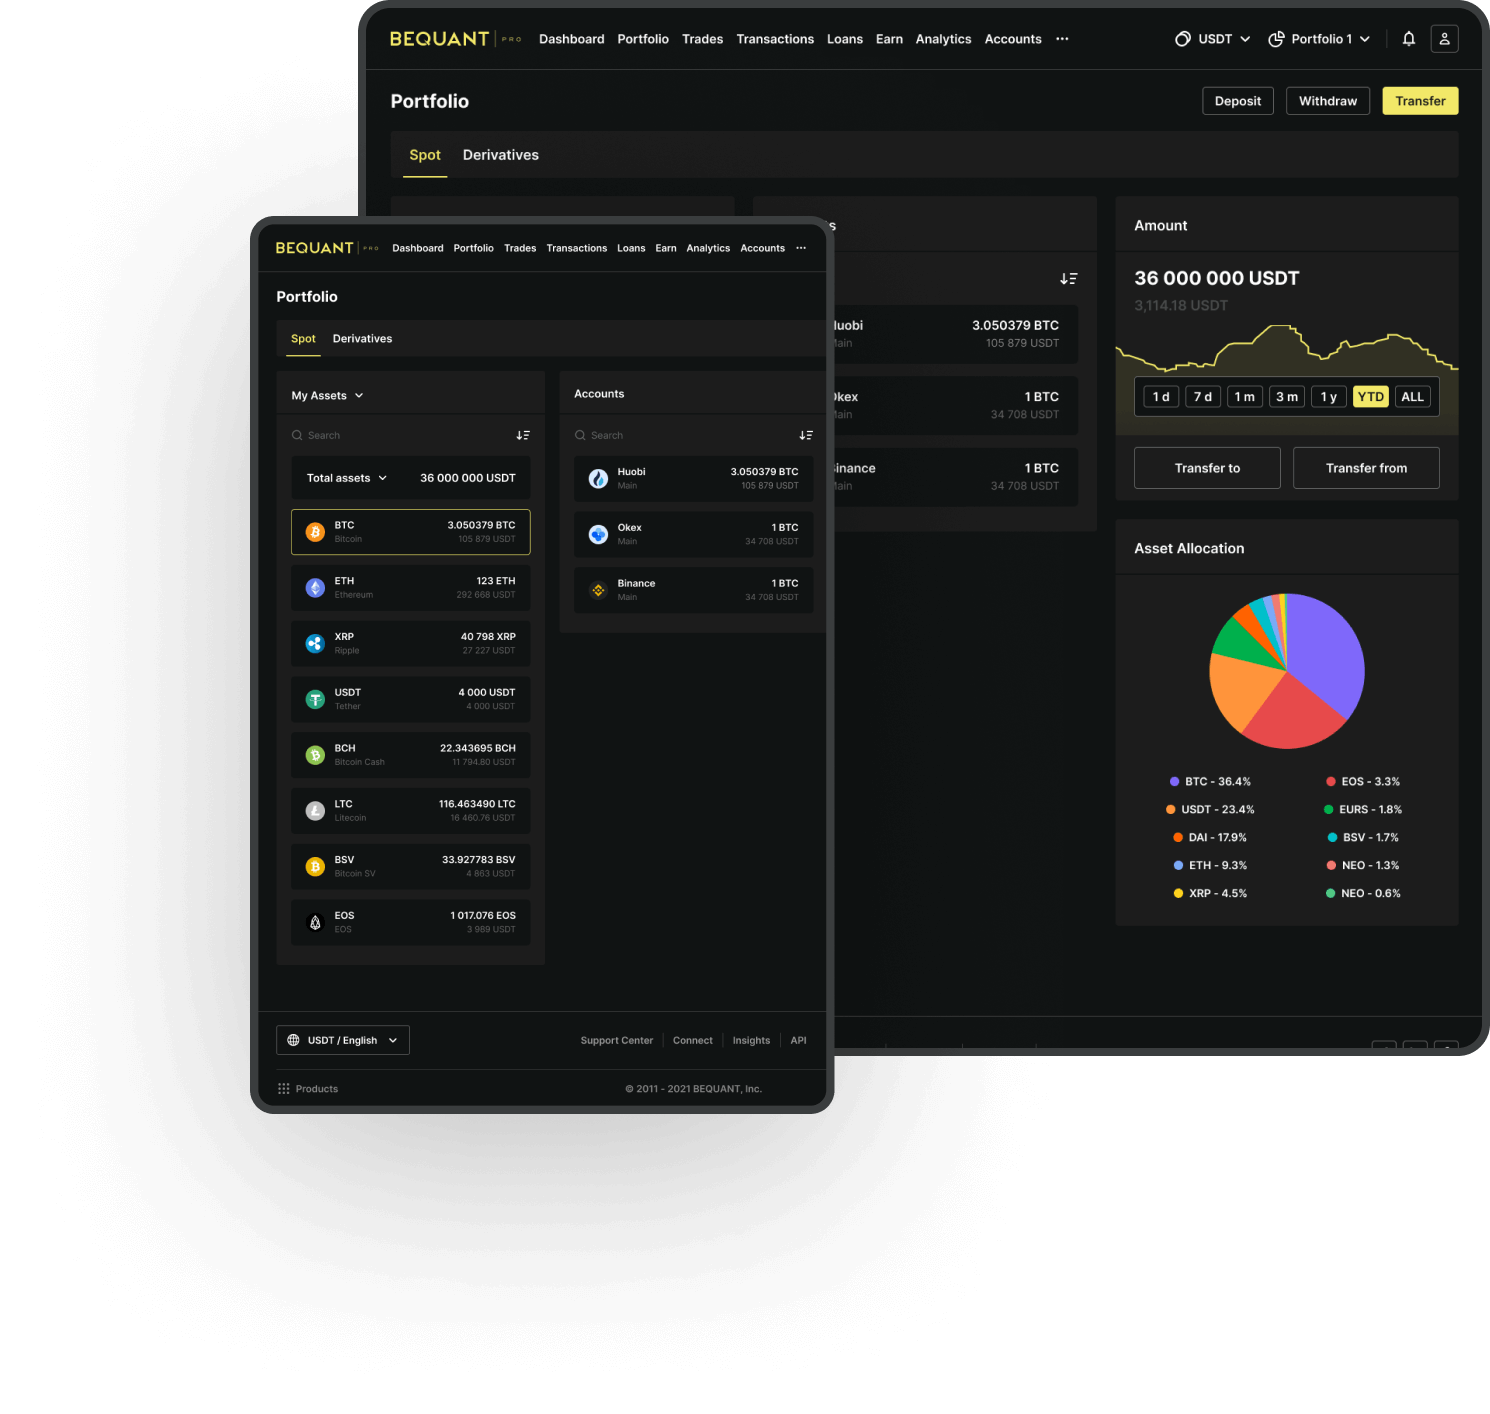Open Earn in front window navbar
The height and width of the screenshot is (1414, 1490).
coord(666,248)
